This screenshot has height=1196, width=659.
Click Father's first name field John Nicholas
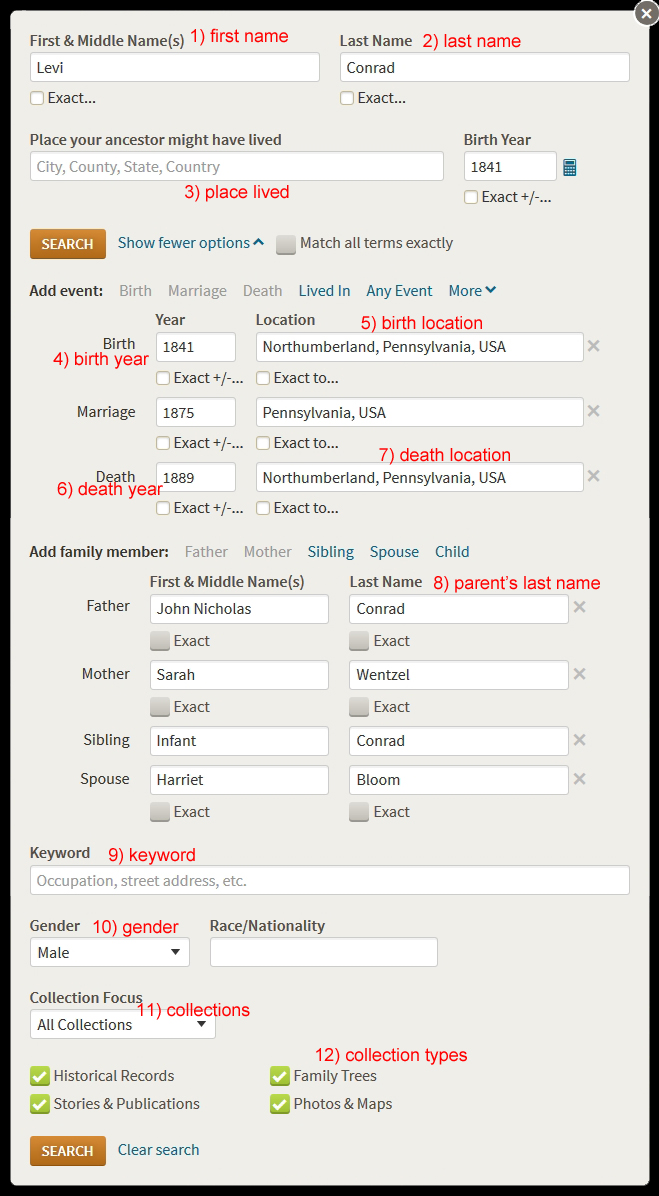point(239,609)
